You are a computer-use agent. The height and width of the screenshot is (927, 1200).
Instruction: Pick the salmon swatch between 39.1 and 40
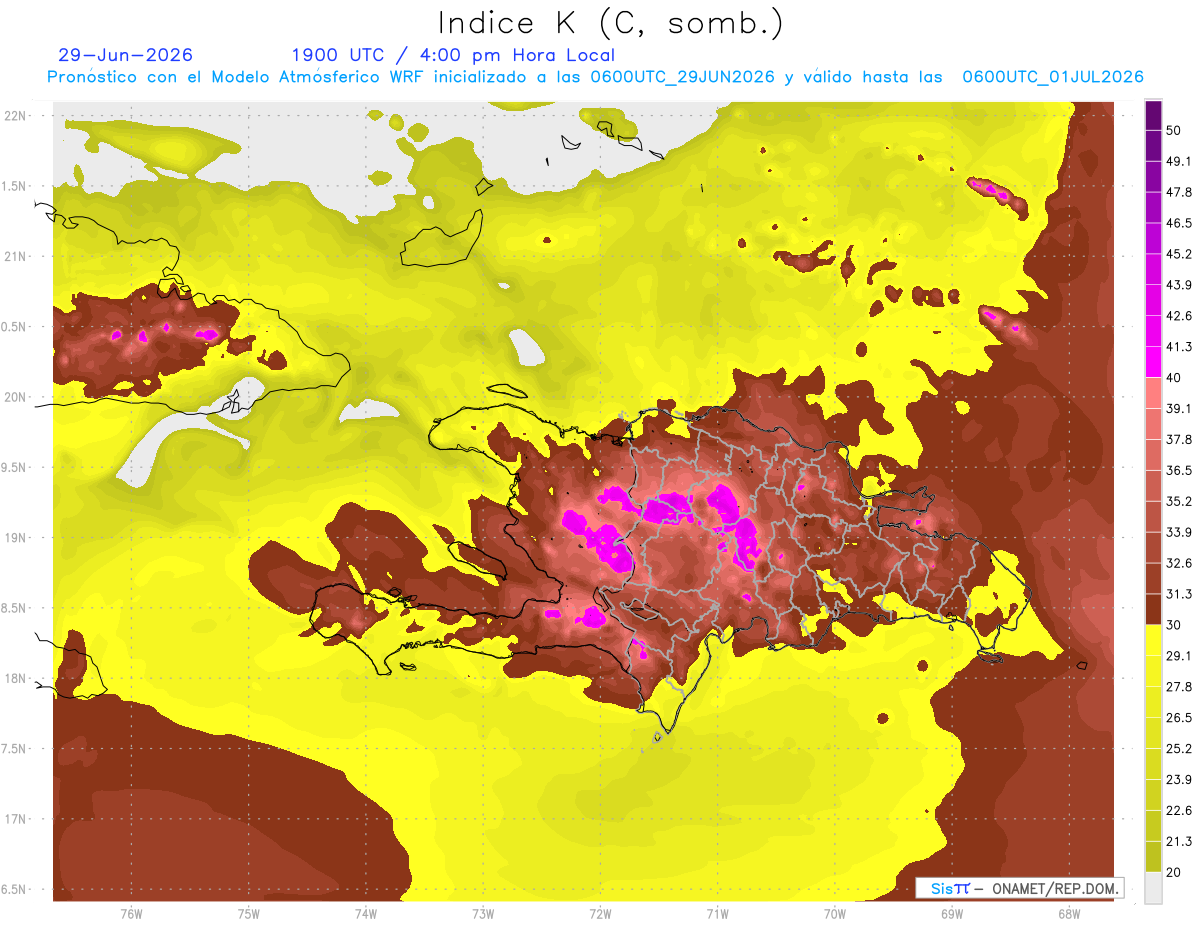[x=1153, y=393]
